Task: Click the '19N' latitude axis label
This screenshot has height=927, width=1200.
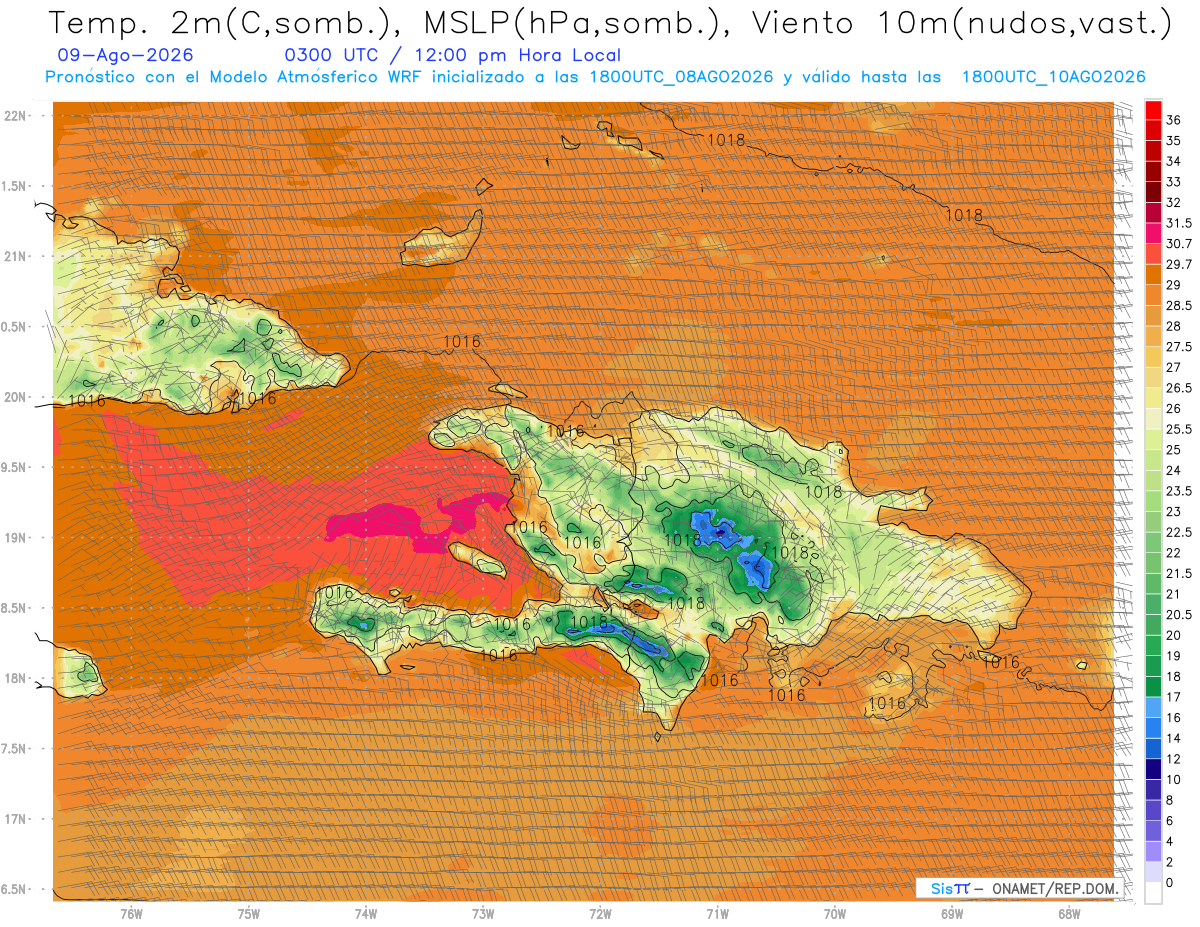Action: click(15, 537)
